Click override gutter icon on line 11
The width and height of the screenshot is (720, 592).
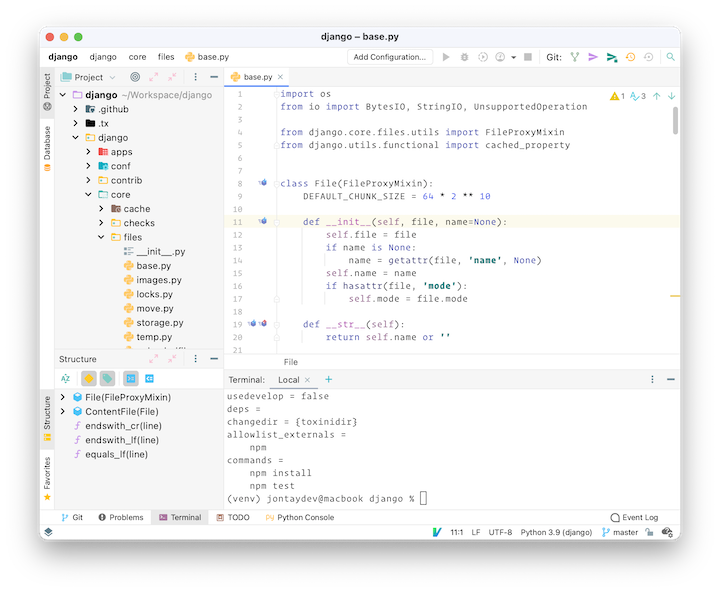click(263, 221)
